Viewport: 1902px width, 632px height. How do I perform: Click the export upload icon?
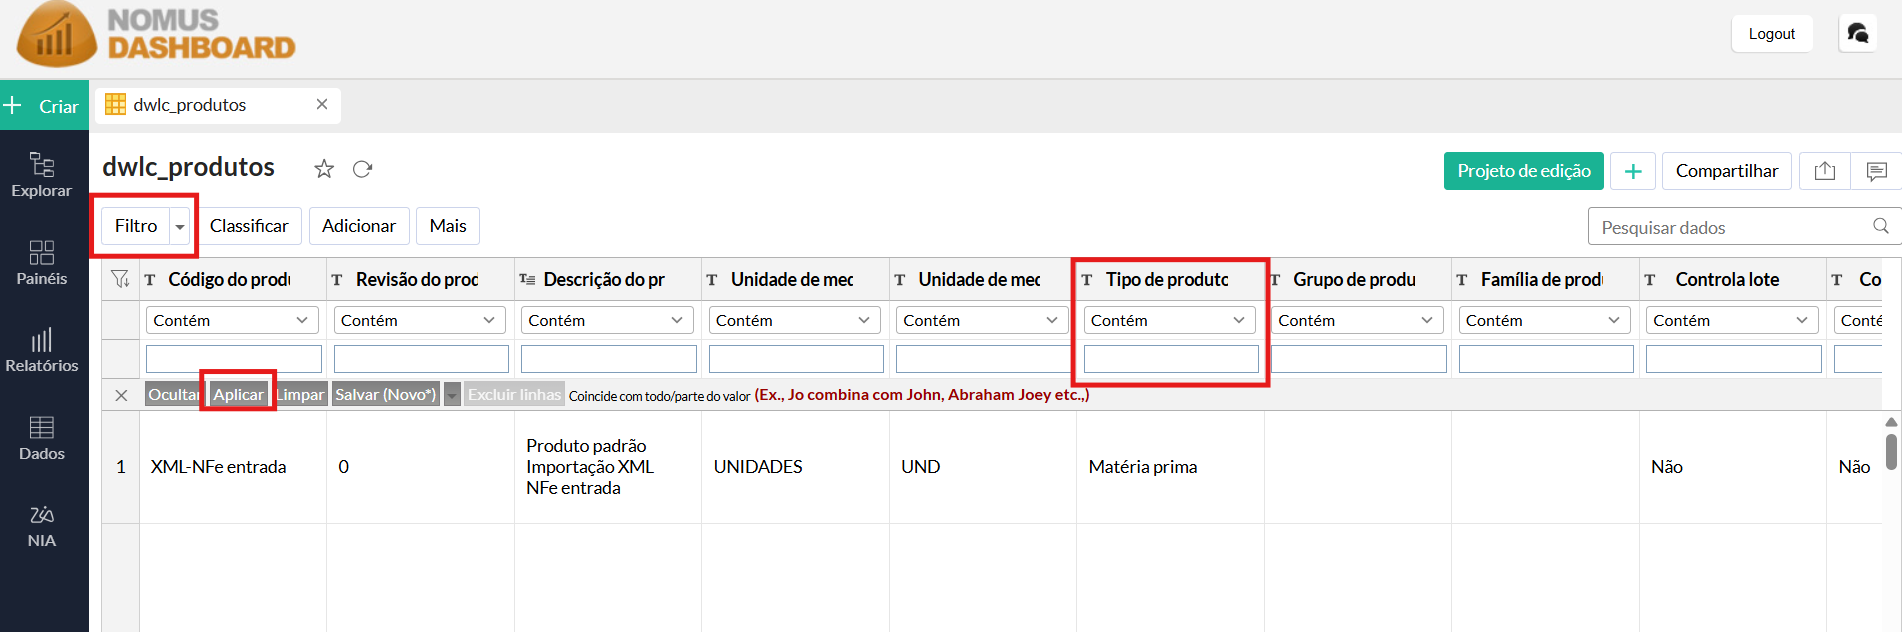pos(1825,171)
